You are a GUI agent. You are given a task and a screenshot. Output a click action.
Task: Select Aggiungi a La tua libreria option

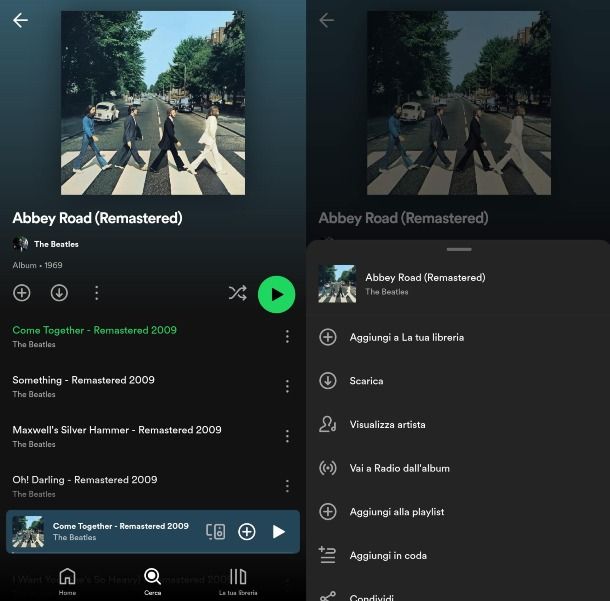458,337
